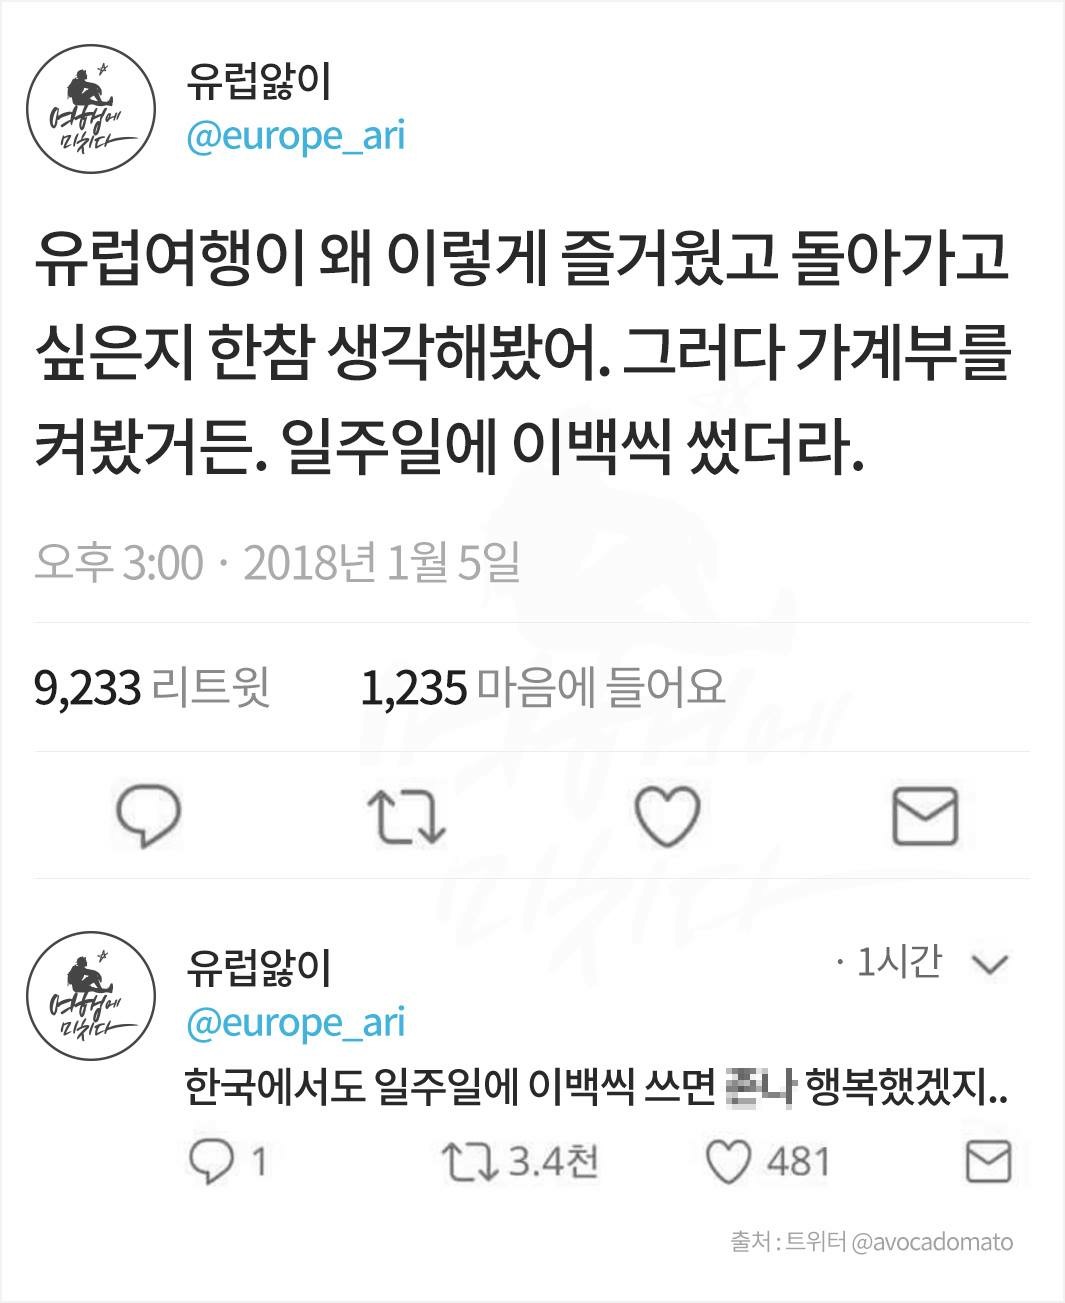1065x1303 pixels.
Task: Click the retweet arrows icon on main tweet
Action: point(409,815)
